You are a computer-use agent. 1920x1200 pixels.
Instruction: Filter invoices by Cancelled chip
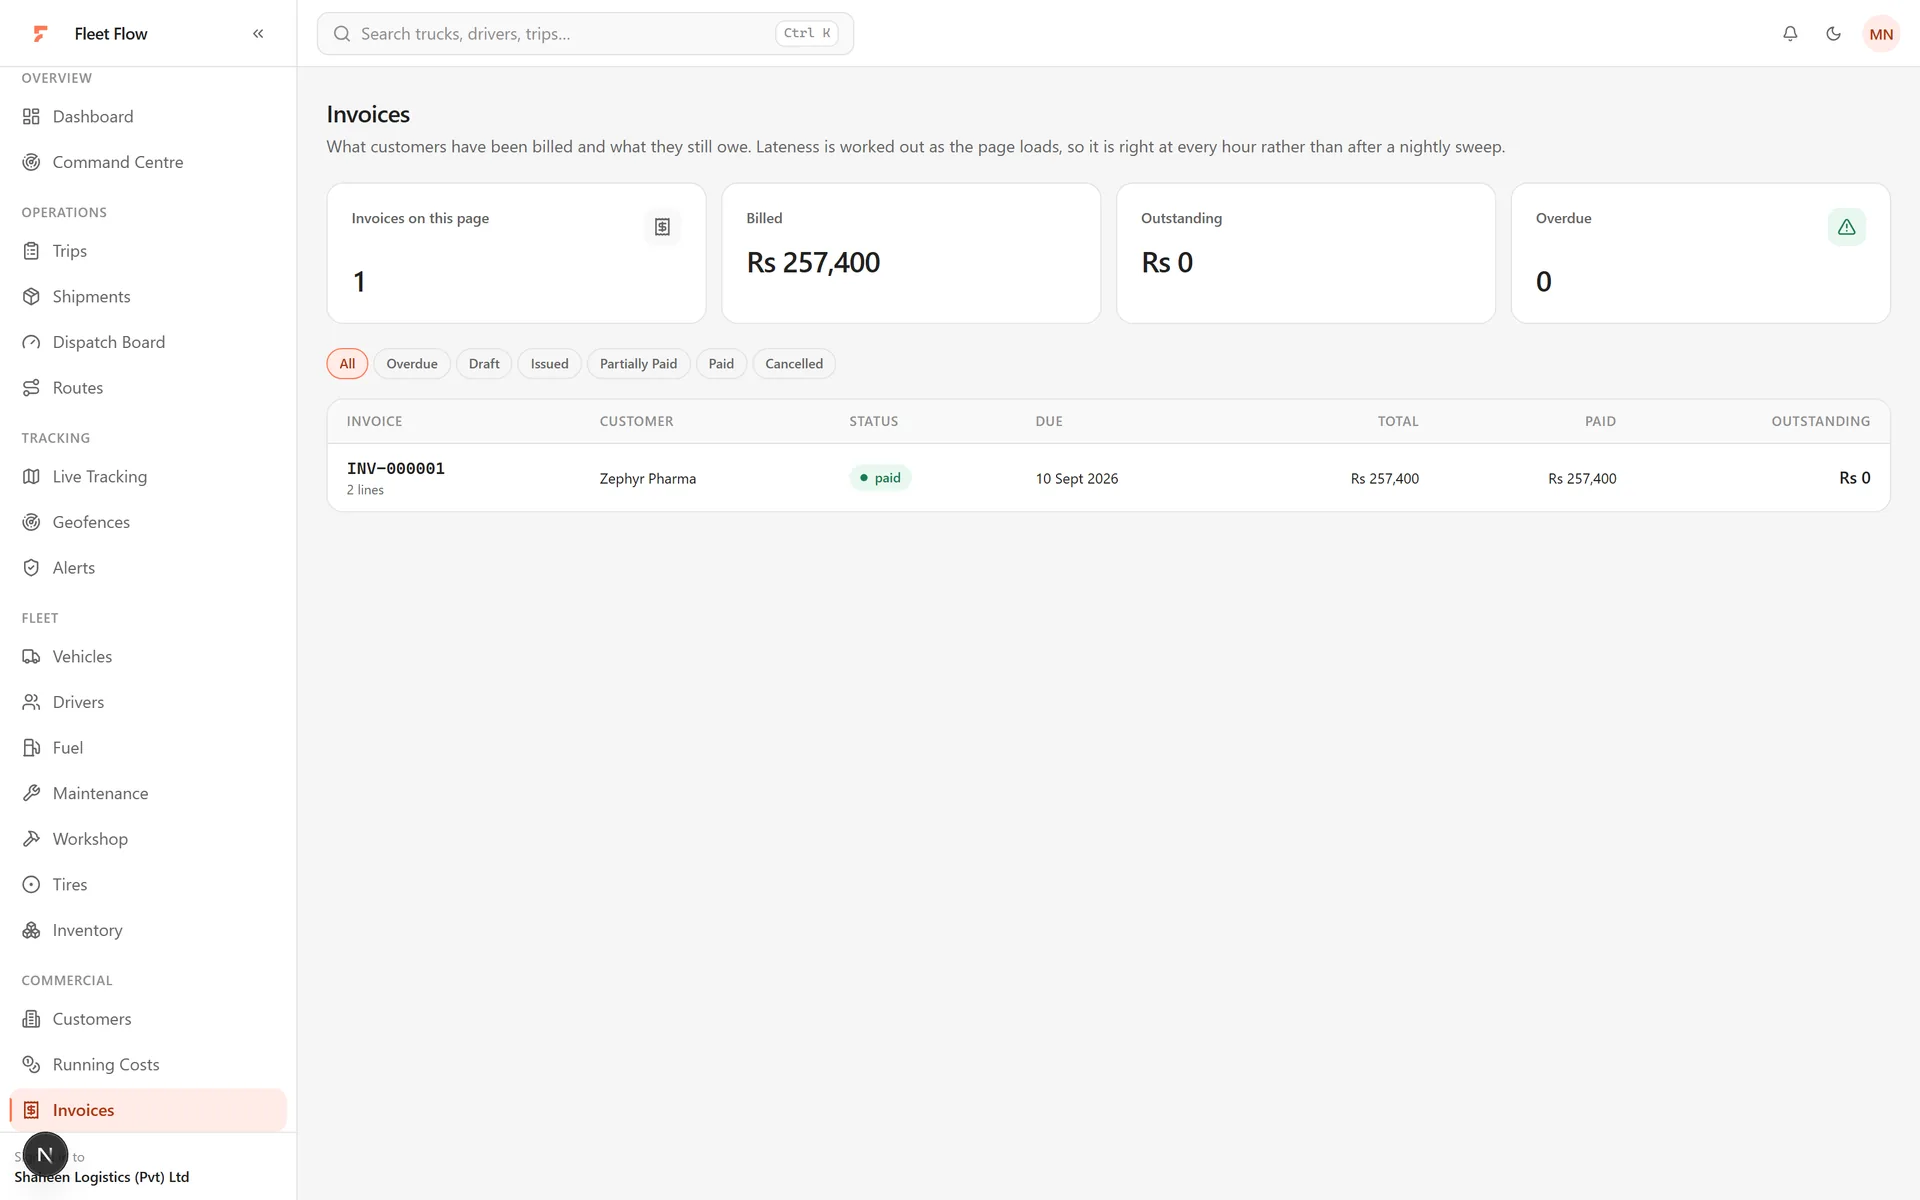click(794, 364)
